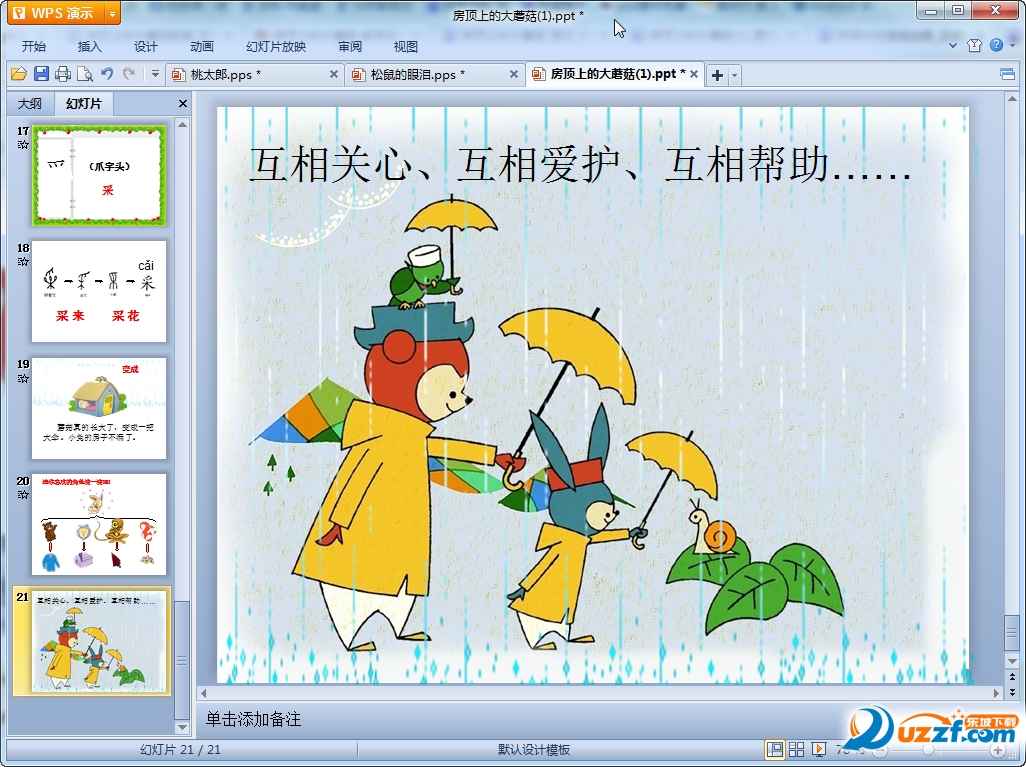Switch to normal view in status bar
Image resolution: width=1026 pixels, height=767 pixels.
(775, 749)
